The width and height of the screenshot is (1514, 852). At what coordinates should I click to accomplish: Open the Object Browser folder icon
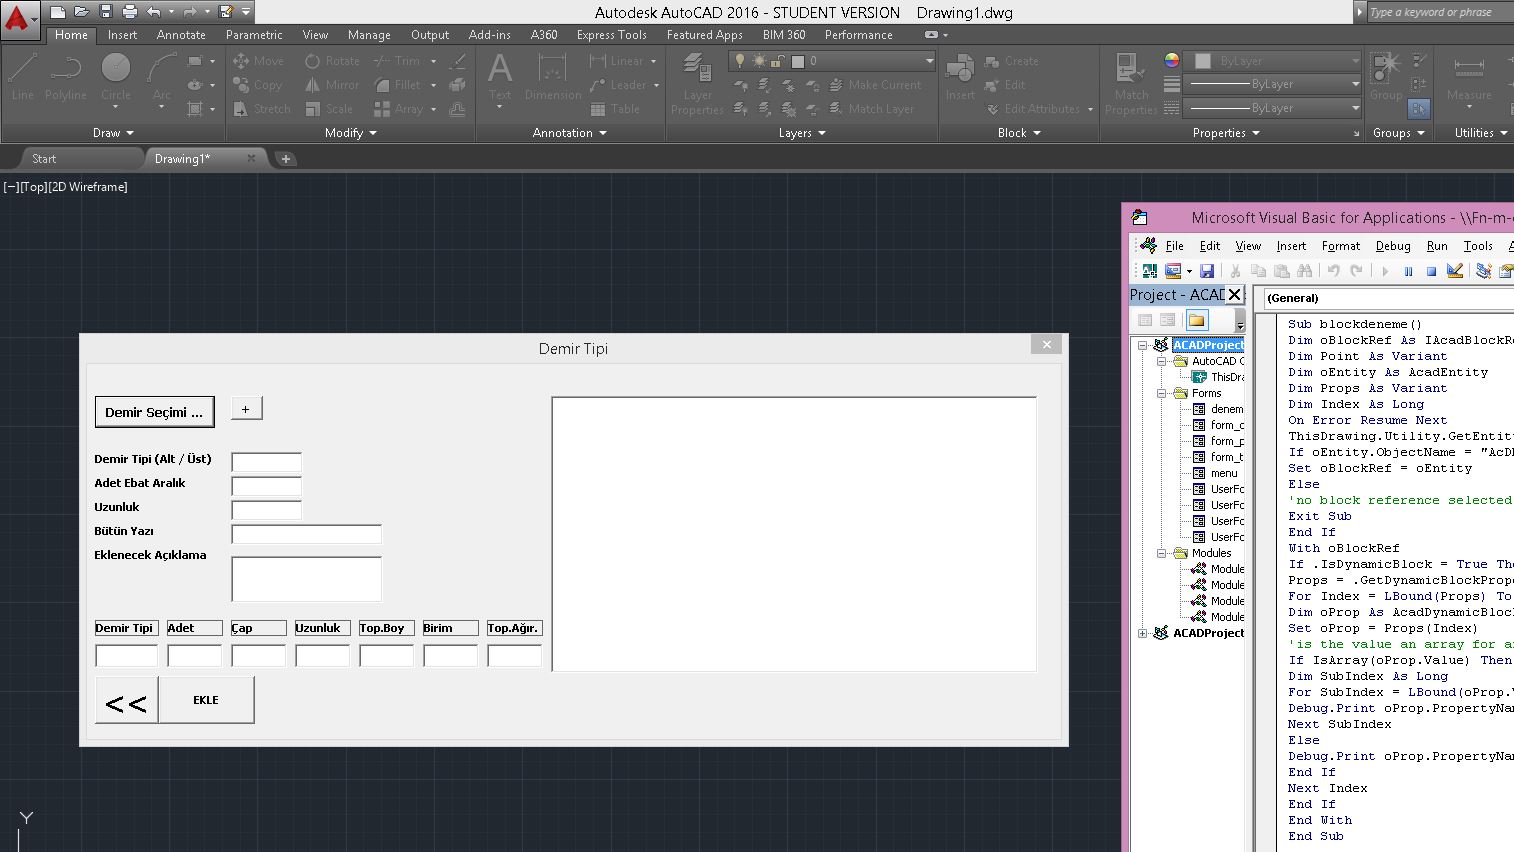point(1196,320)
